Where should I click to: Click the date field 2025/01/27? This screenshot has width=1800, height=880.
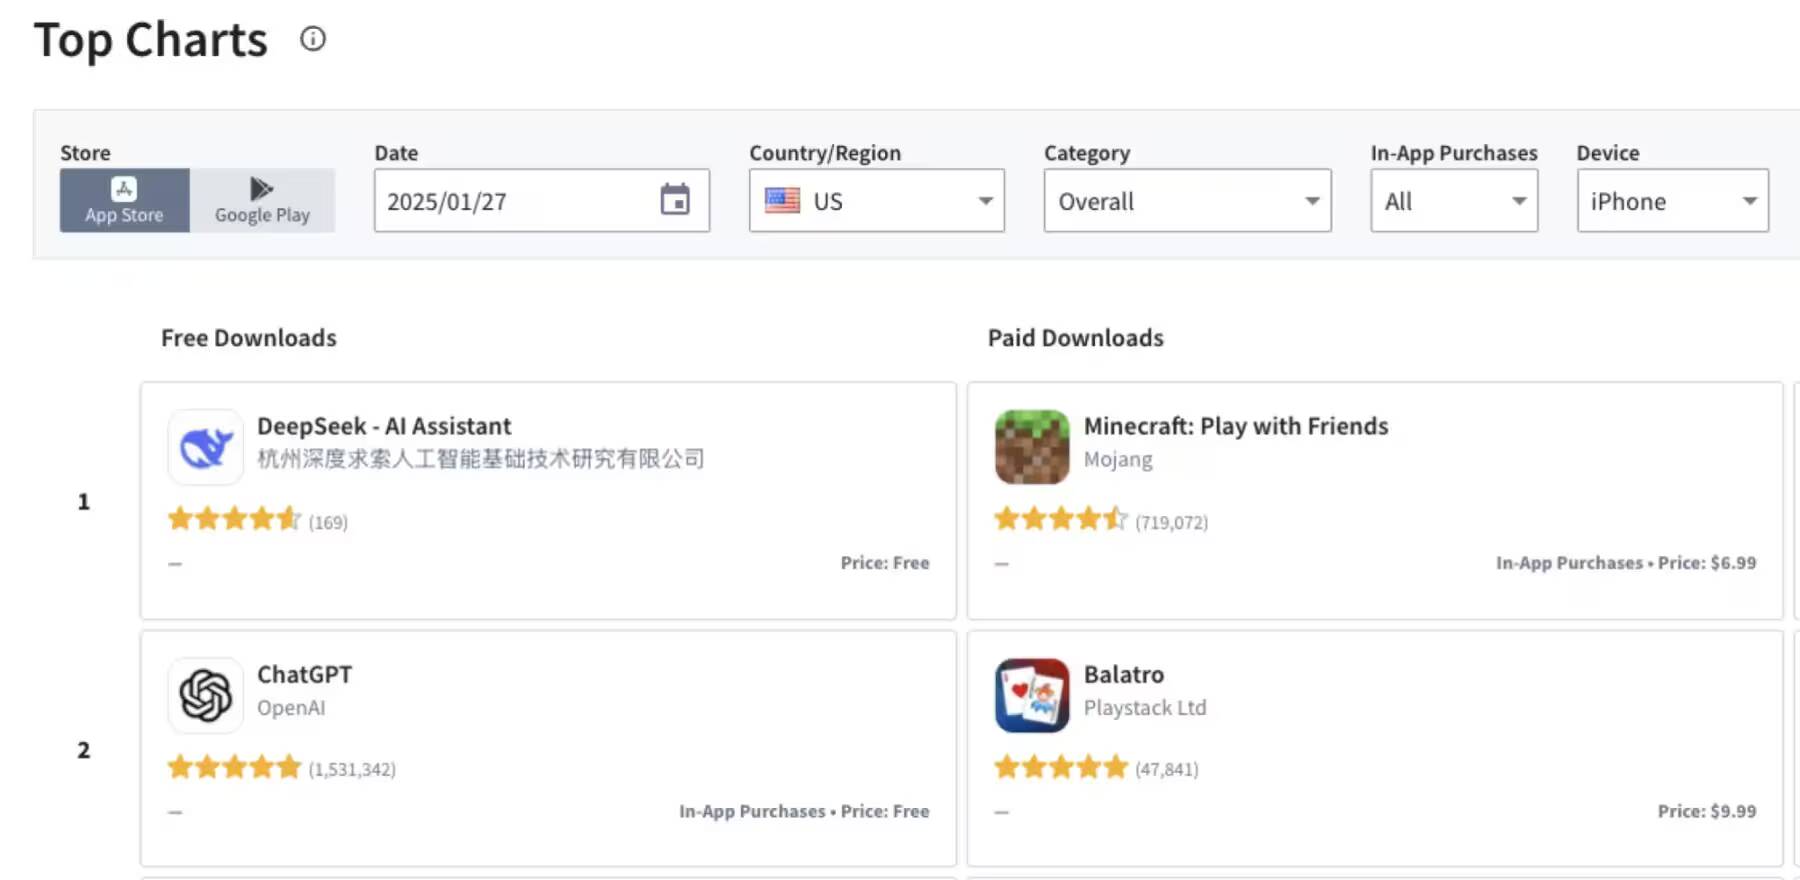pos(541,201)
